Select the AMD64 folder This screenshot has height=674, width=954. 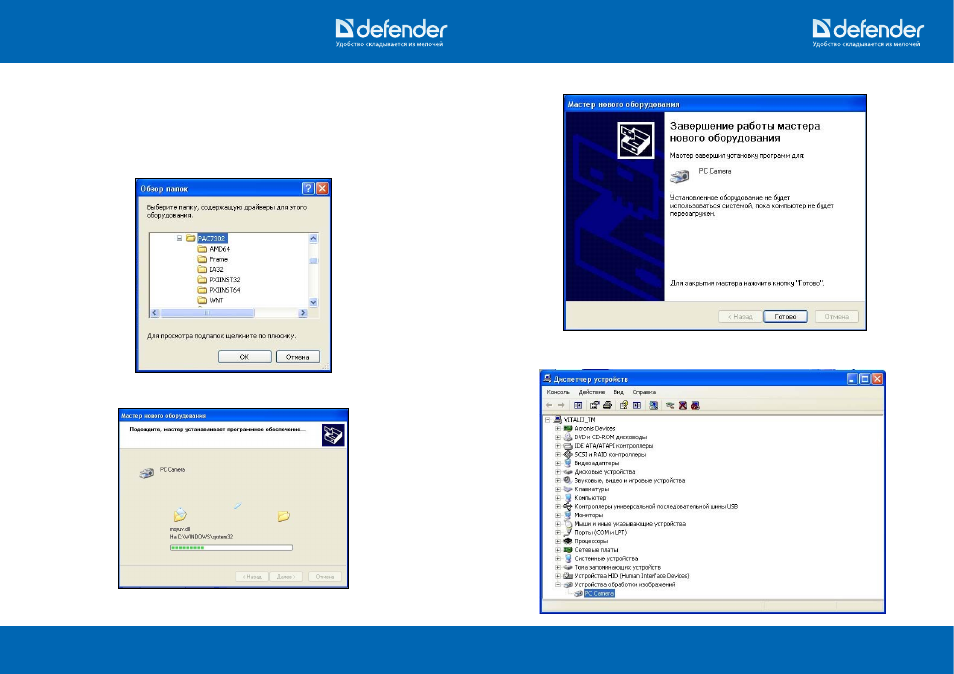[x=220, y=249]
